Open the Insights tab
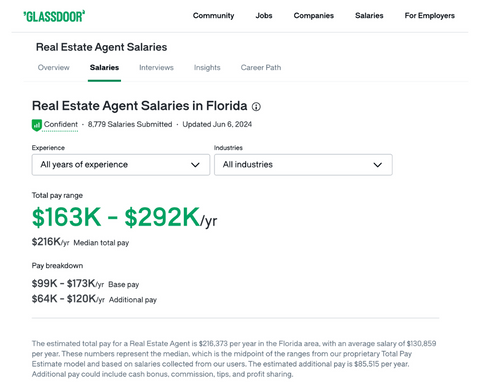Viewport: 480px width, 384px height. pyautogui.click(x=207, y=67)
